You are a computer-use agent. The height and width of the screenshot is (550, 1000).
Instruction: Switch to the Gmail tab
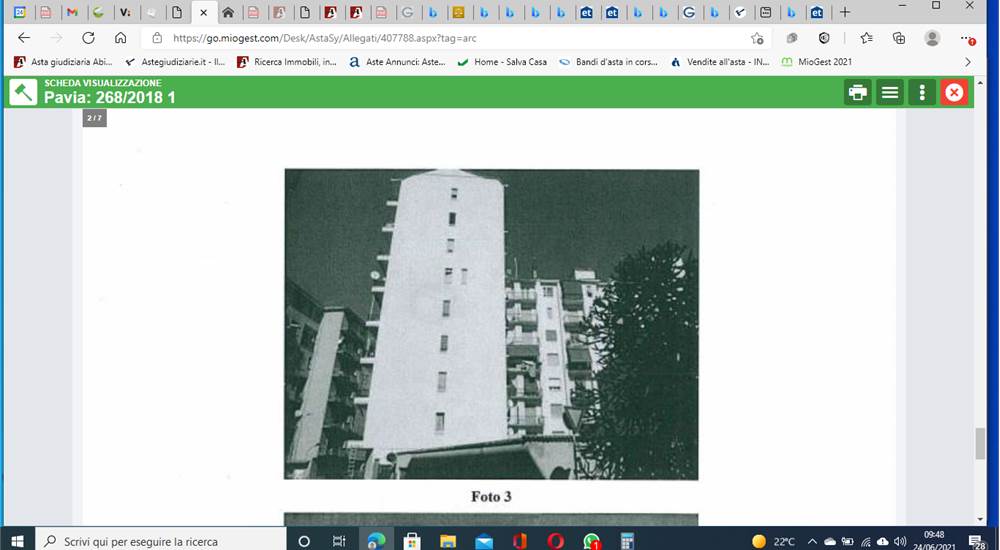(72, 12)
